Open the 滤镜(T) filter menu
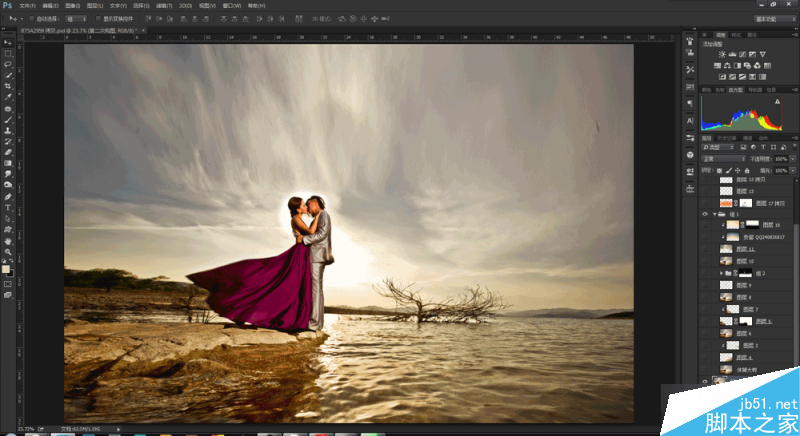Screen dimensions: 800x436 pyautogui.click(x=164, y=6)
